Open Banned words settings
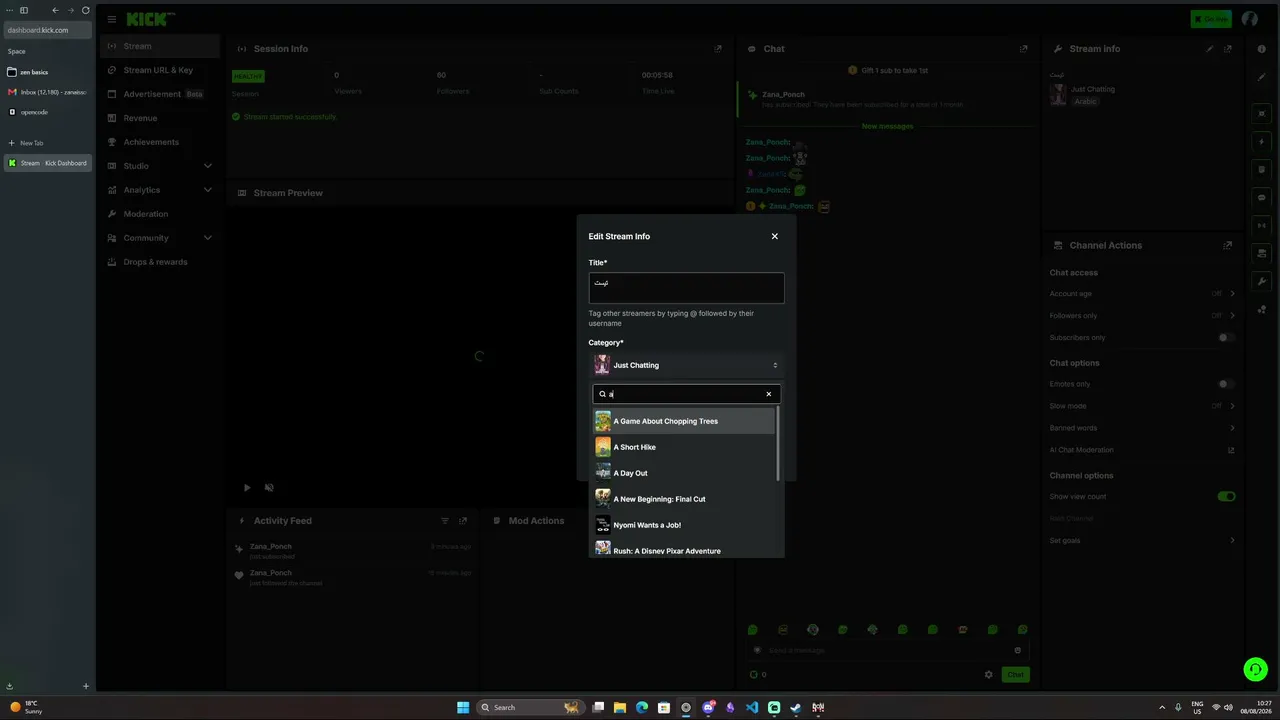 (1142, 428)
